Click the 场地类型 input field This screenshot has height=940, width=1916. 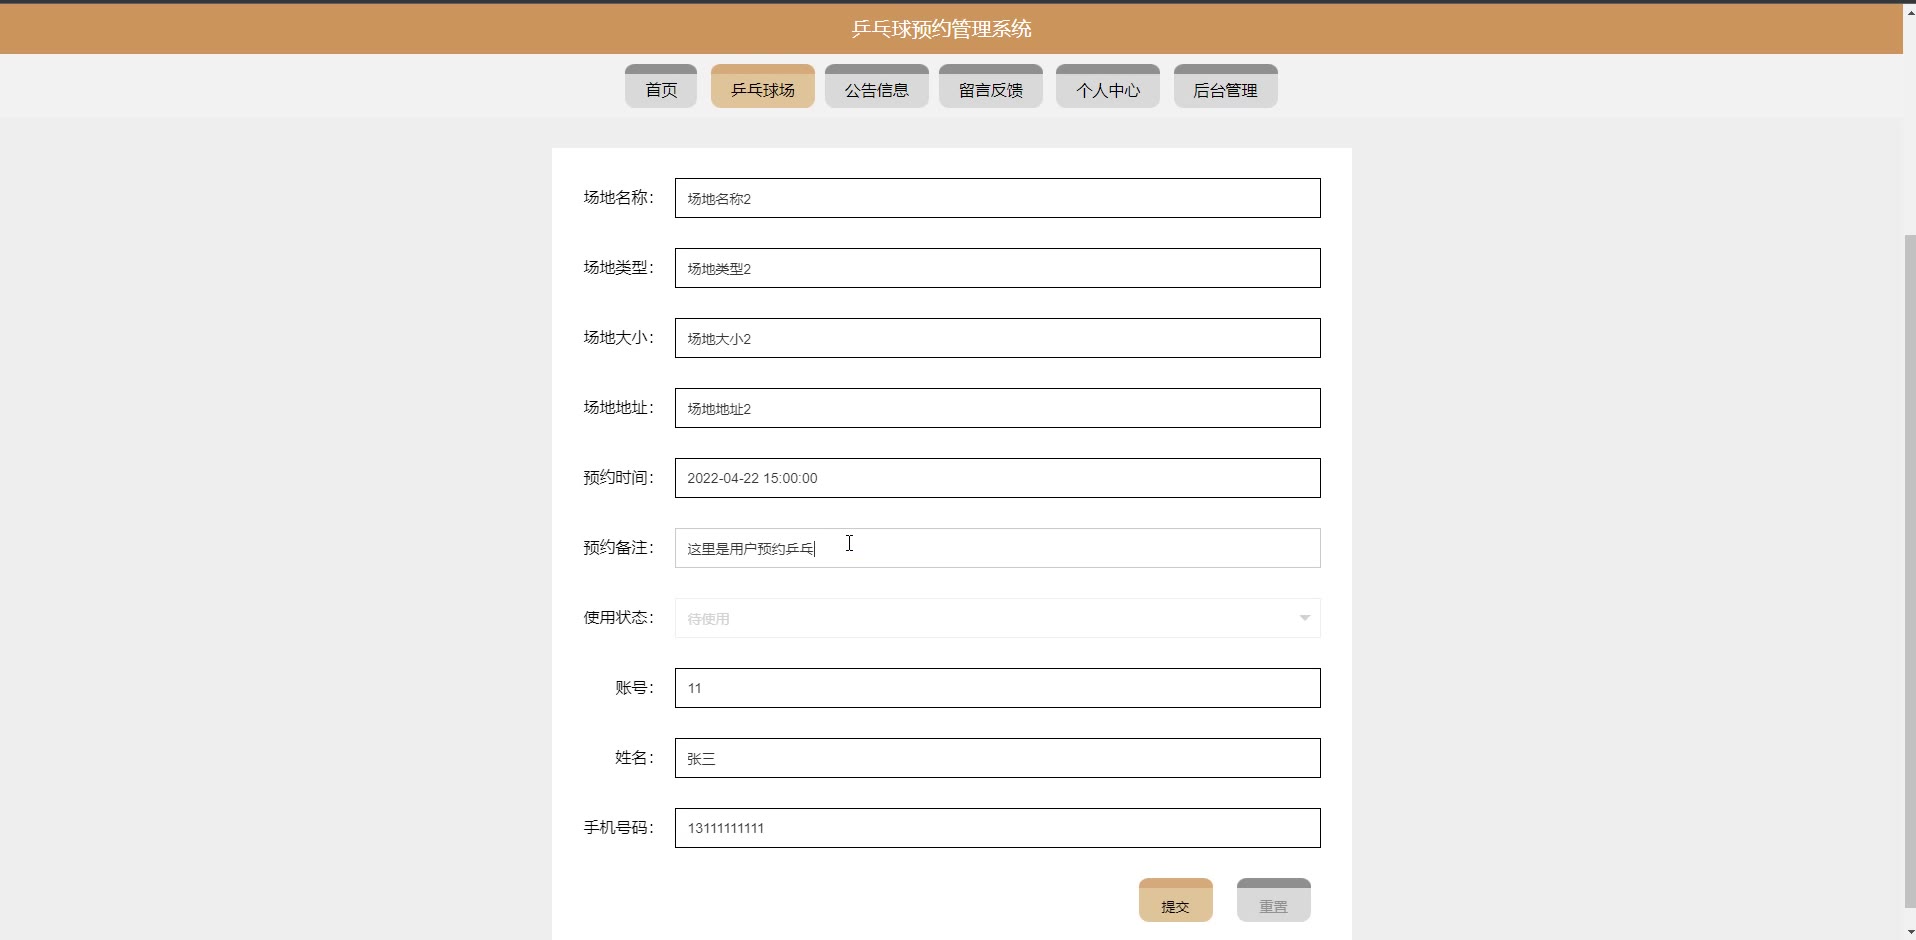[x=998, y=268]
